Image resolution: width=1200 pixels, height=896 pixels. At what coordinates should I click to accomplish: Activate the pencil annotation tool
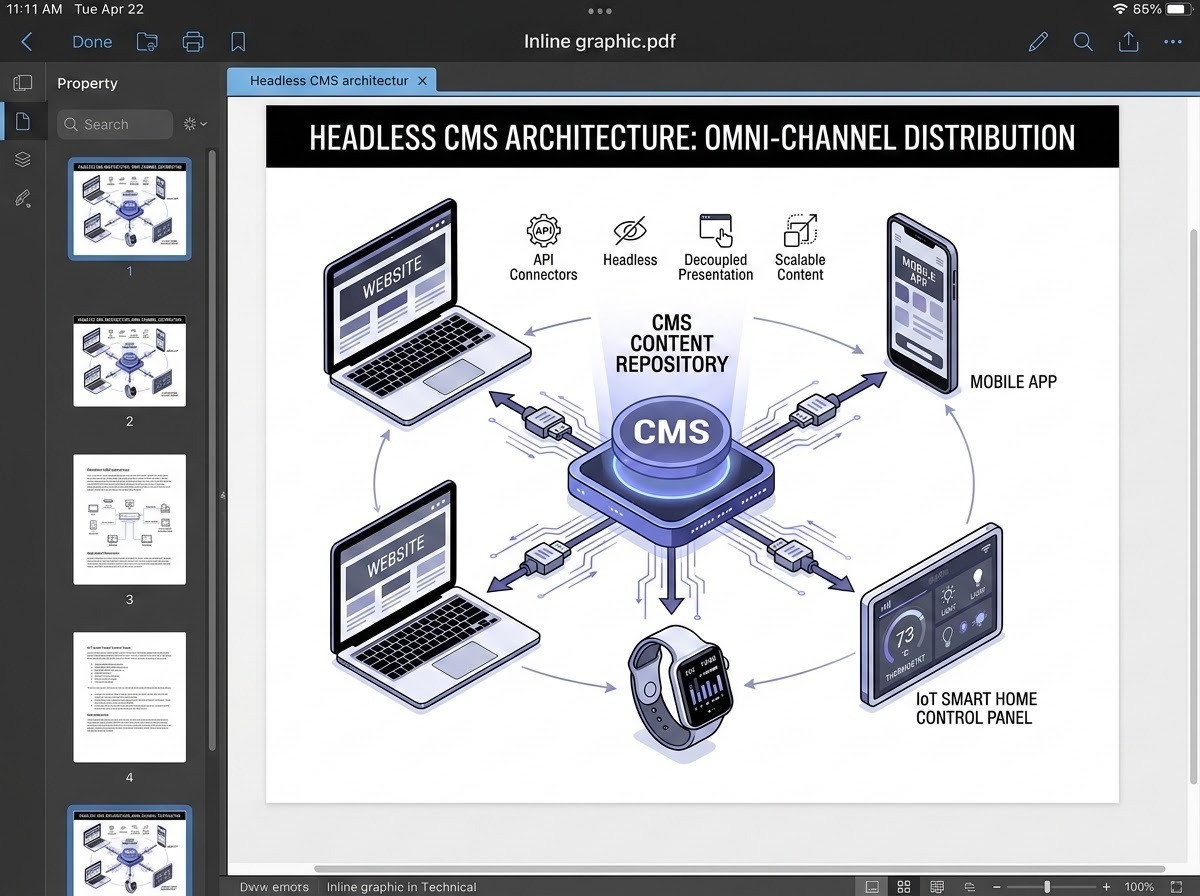pyautogui.click(x=1038, y=42)
